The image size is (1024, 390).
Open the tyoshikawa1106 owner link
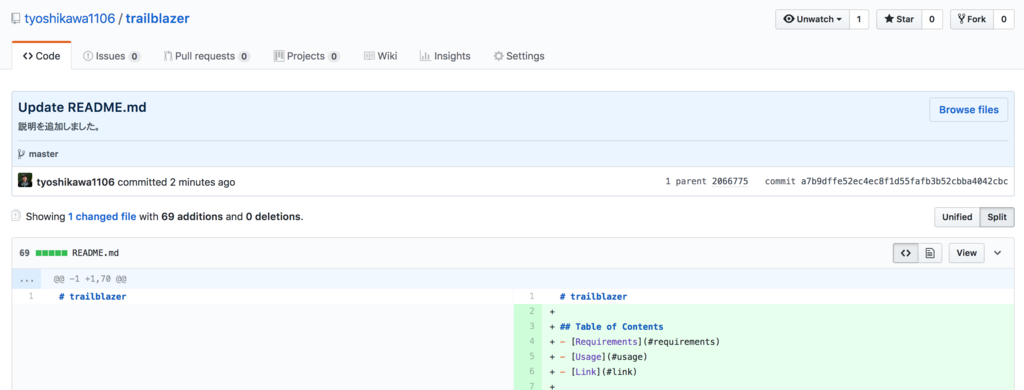[69, 18]
